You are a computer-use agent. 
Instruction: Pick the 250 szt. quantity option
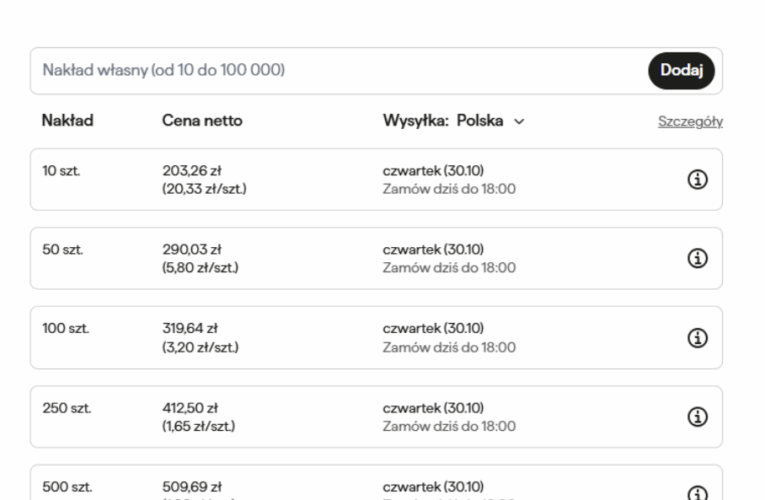pos(66,408)
